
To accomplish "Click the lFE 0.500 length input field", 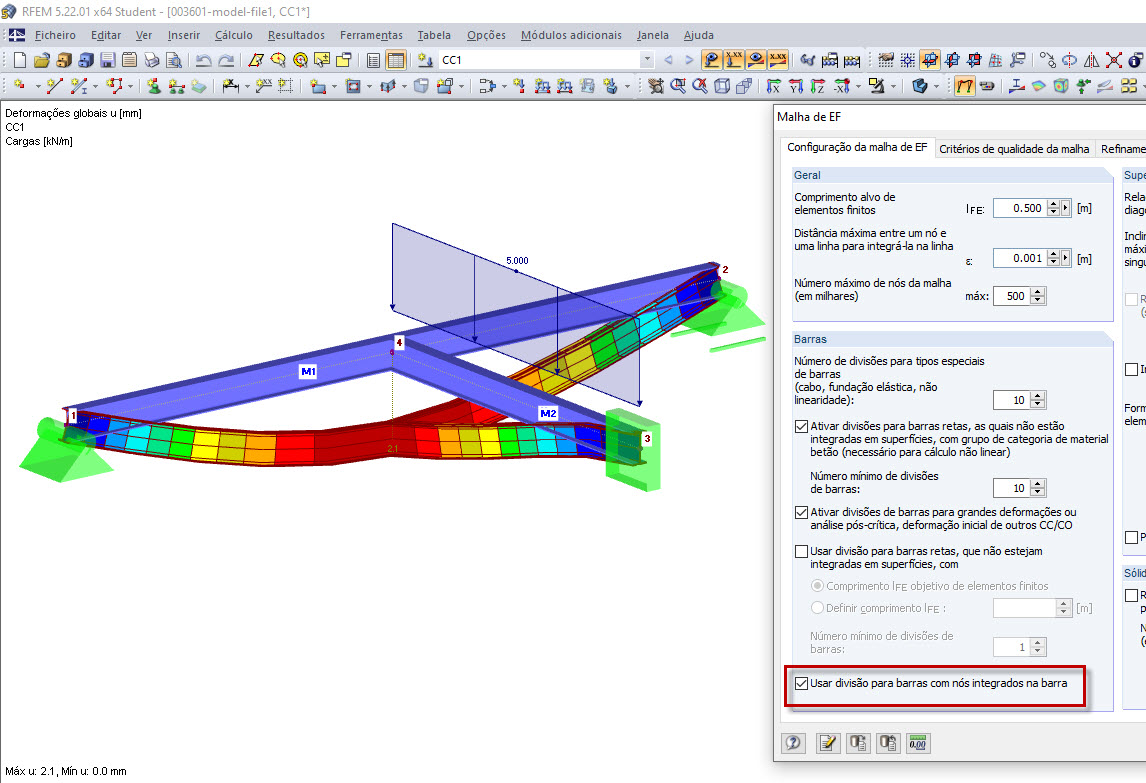I will click(x=1020, y=208).
